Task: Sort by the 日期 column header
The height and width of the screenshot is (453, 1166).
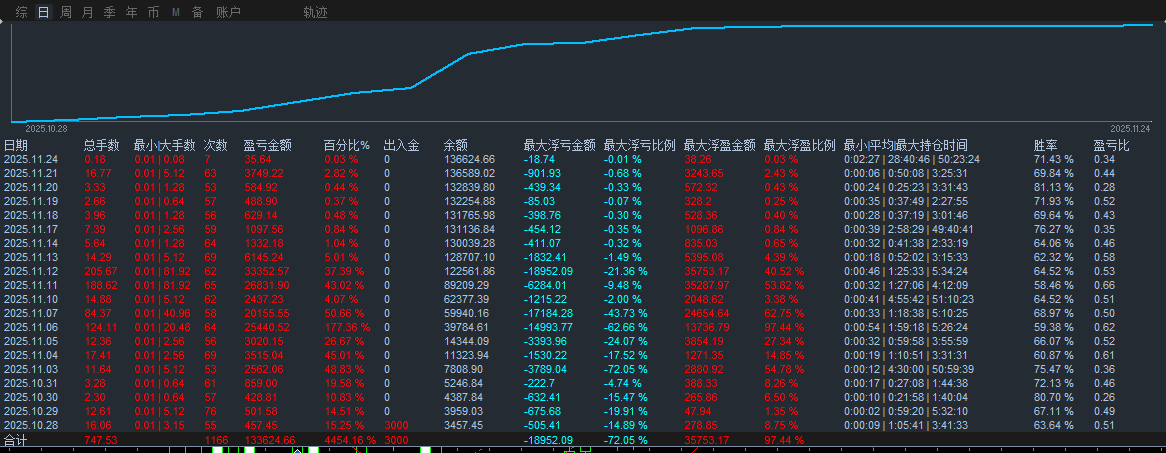Action: [x=16, y=146]
